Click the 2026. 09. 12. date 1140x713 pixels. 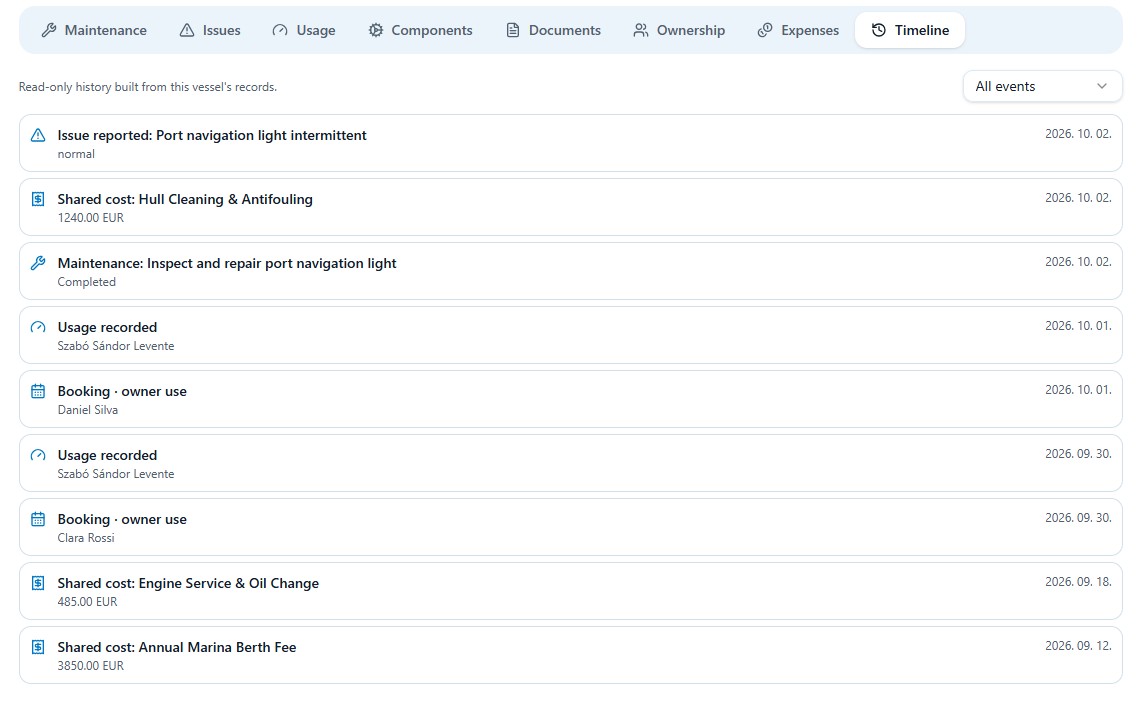pyautogui.click(x=1078, y=645)
